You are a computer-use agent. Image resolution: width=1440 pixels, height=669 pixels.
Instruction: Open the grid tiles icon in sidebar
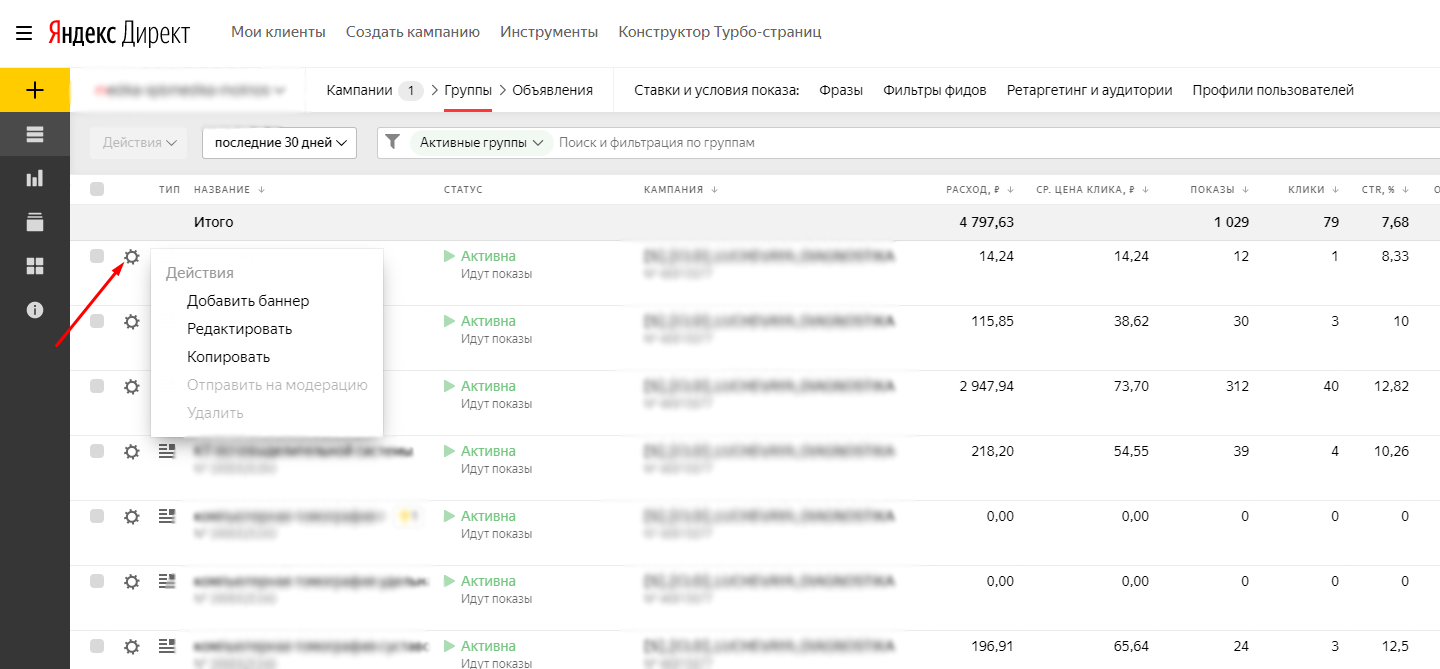[x=35, y=265]
